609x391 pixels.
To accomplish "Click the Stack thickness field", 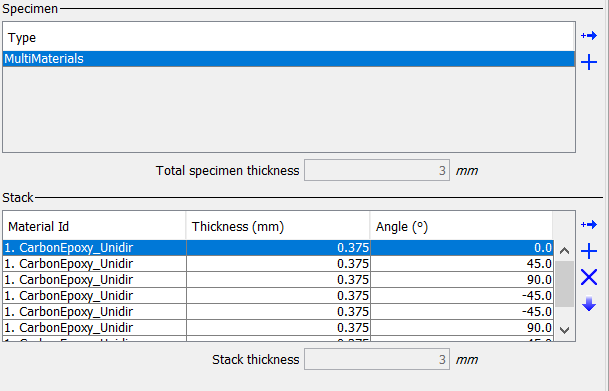I will pyautogui.click(x=377, y=359).
